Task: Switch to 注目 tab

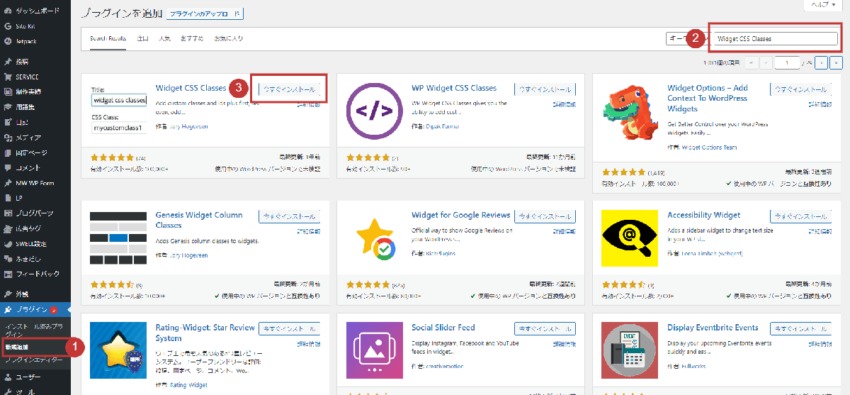Action: coord(143,38)
